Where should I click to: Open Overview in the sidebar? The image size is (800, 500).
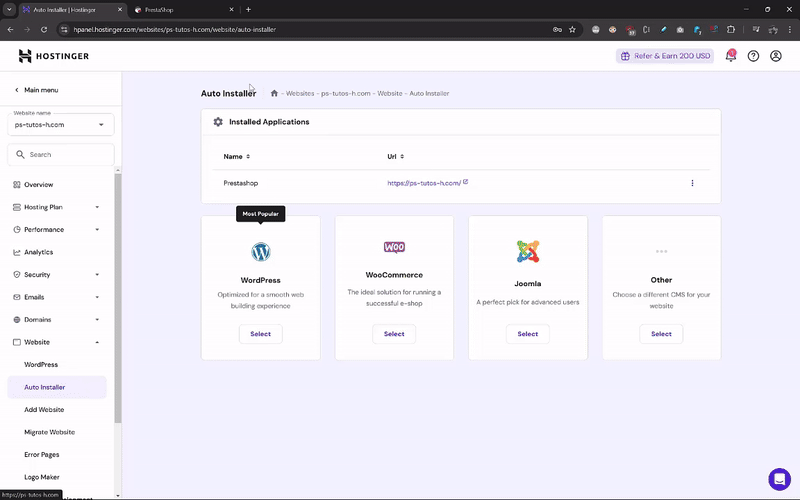(x=38, y=185)
